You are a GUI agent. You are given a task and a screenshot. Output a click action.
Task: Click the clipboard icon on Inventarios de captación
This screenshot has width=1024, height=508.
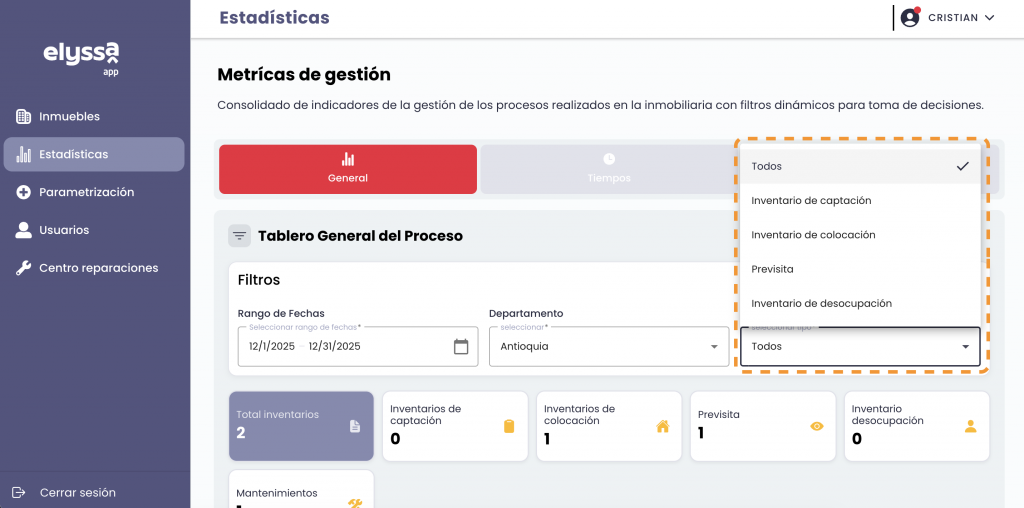pyautogui.click(x=509, y=426)
